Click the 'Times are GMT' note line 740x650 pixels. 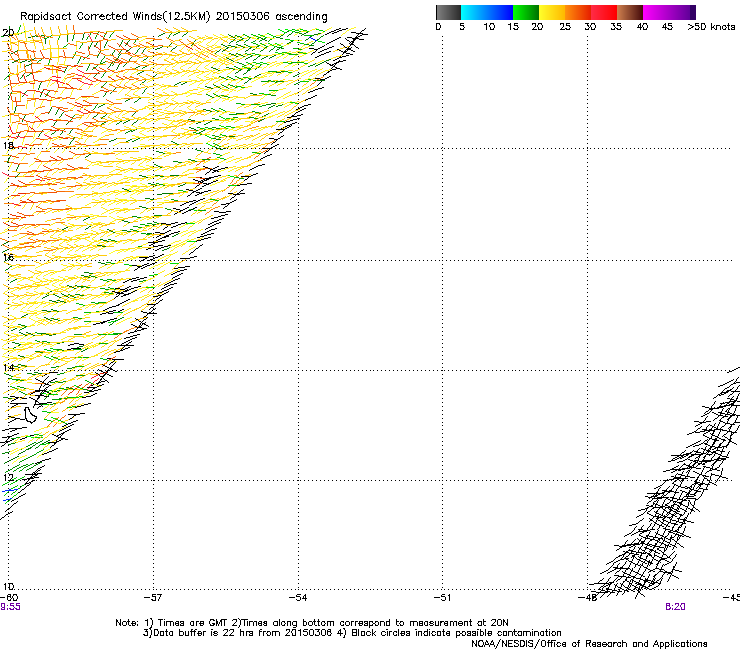[x=312, y=623]
